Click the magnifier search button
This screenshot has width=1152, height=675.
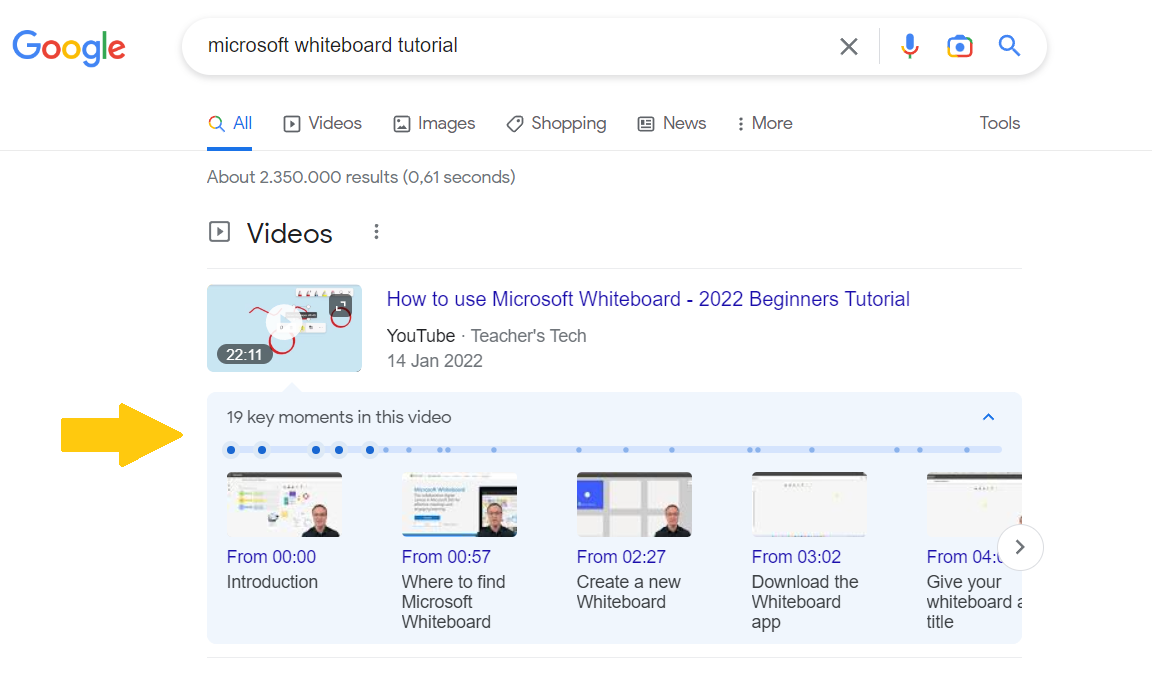tap(1009, 46)
